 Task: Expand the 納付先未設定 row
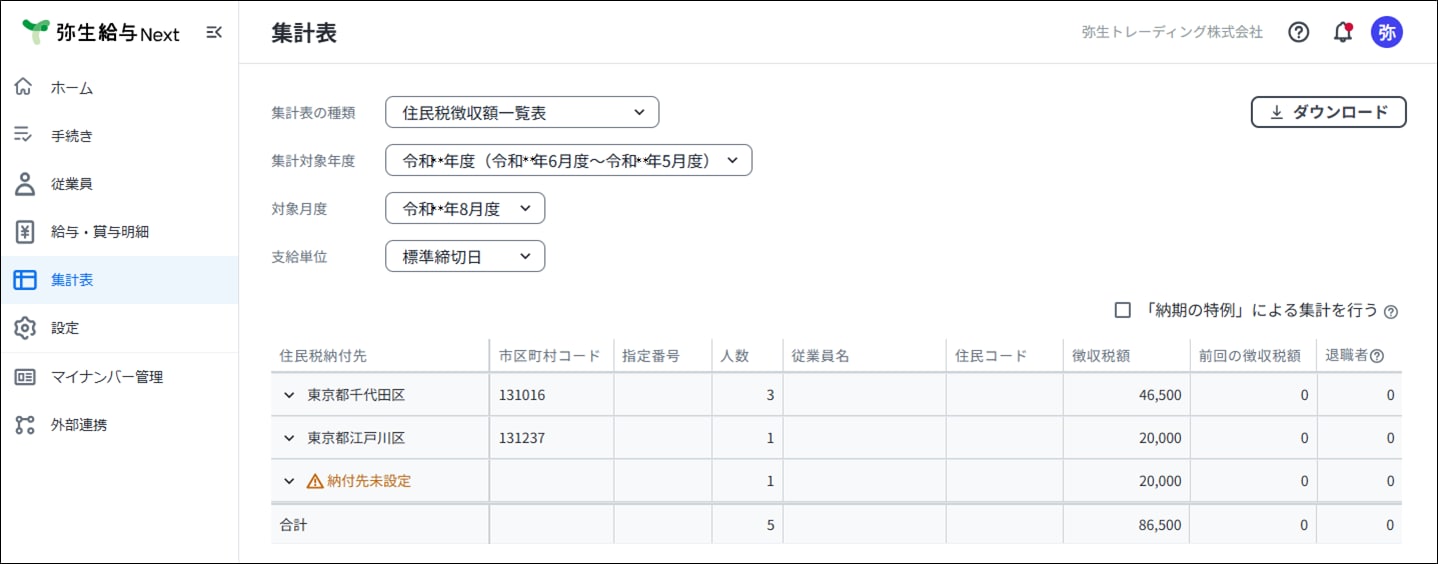click(x=289, y=481)
